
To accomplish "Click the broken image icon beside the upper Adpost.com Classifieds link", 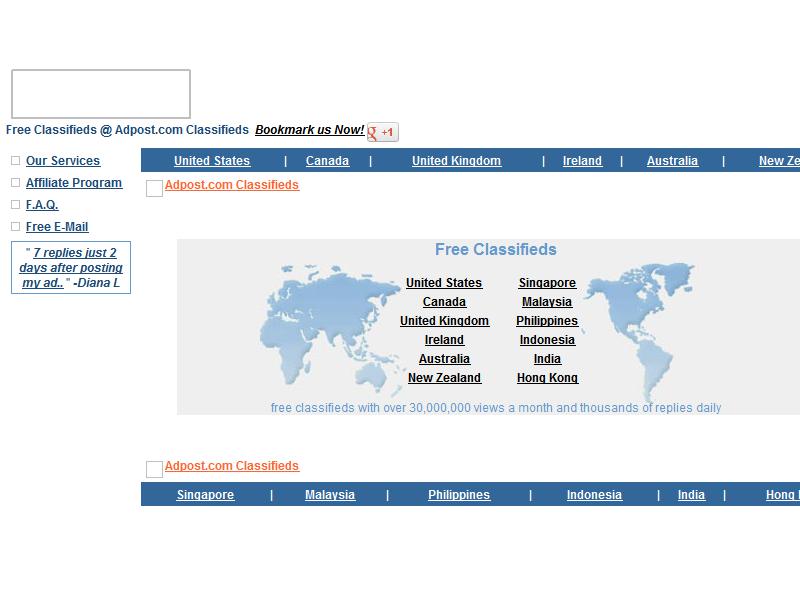I will coord(154,188).
